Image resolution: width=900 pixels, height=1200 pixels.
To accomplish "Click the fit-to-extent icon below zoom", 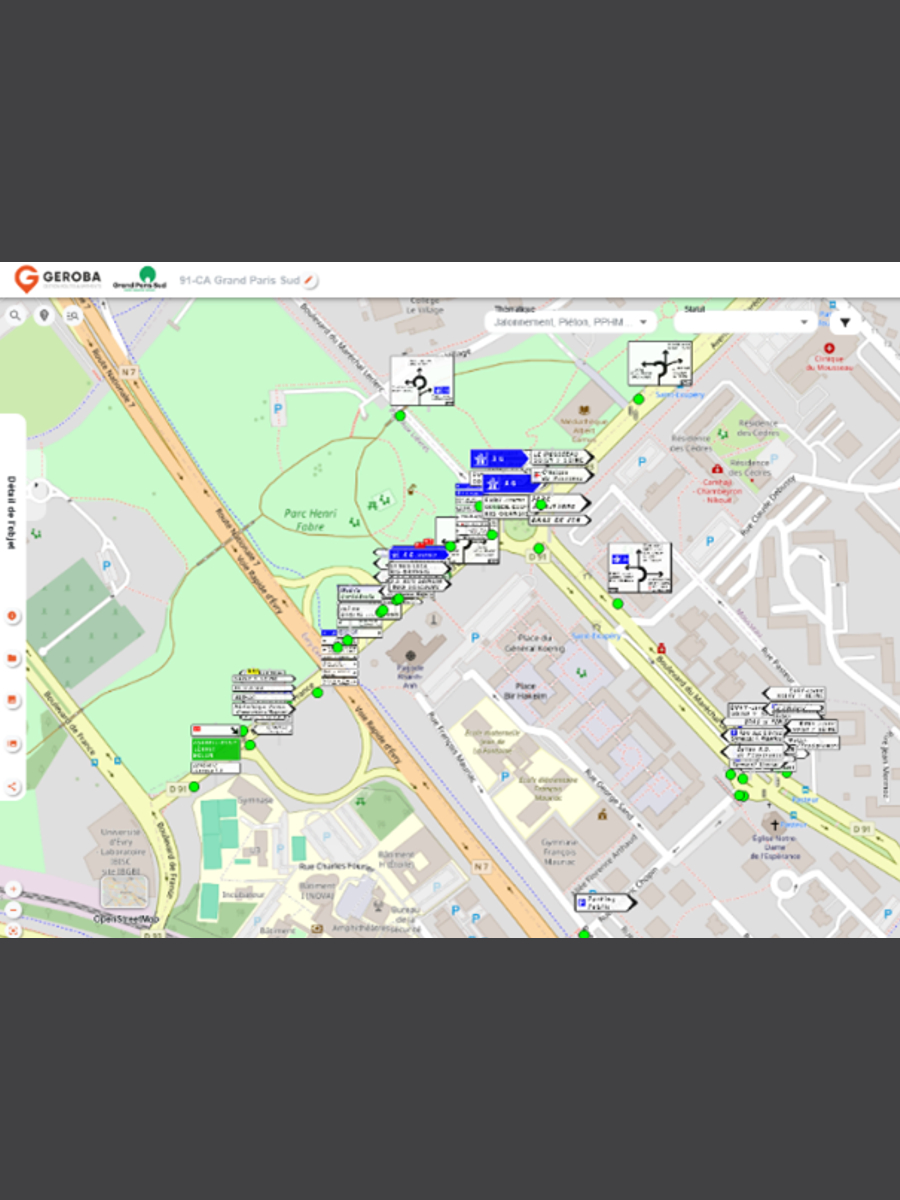I will tap(13, 930).
